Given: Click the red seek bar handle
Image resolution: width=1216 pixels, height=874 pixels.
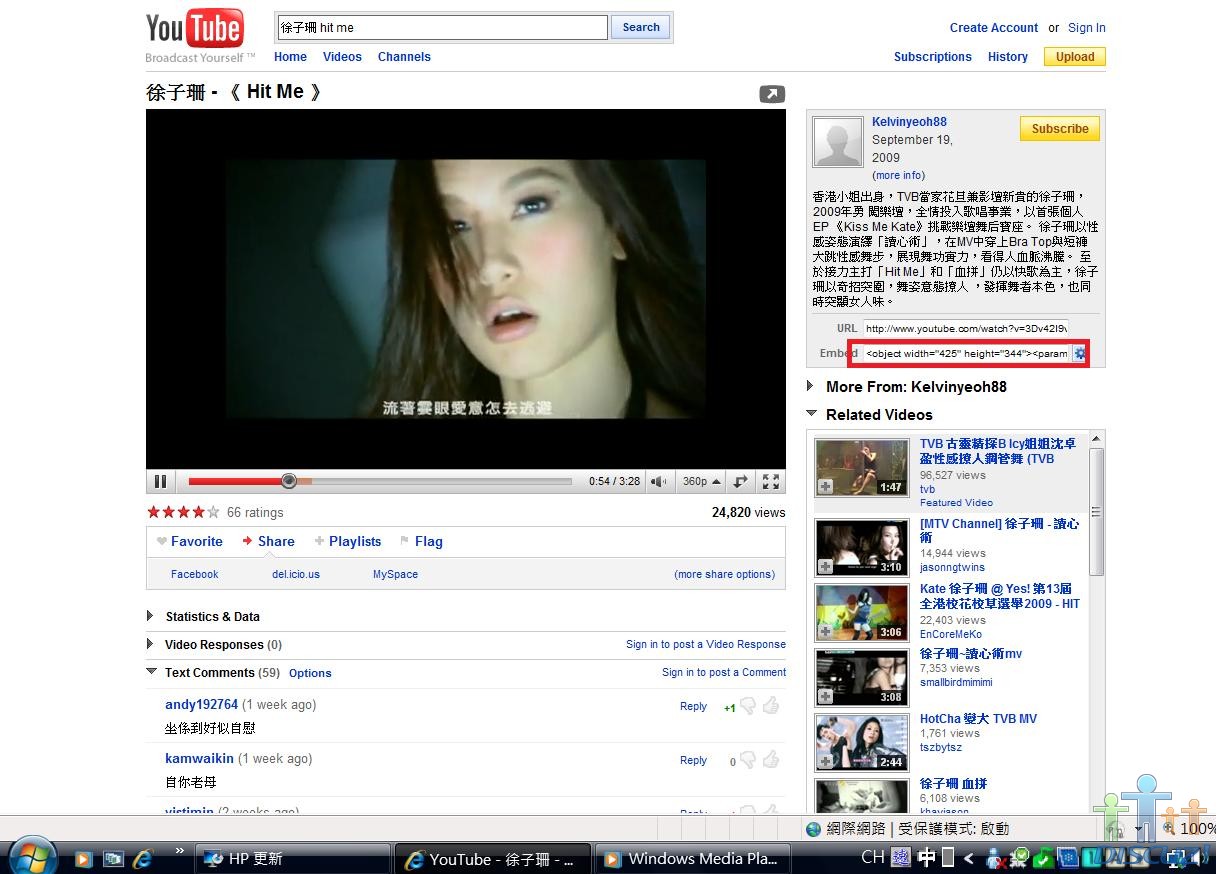Looking at the screenshot, I should [x=289, y=481].
